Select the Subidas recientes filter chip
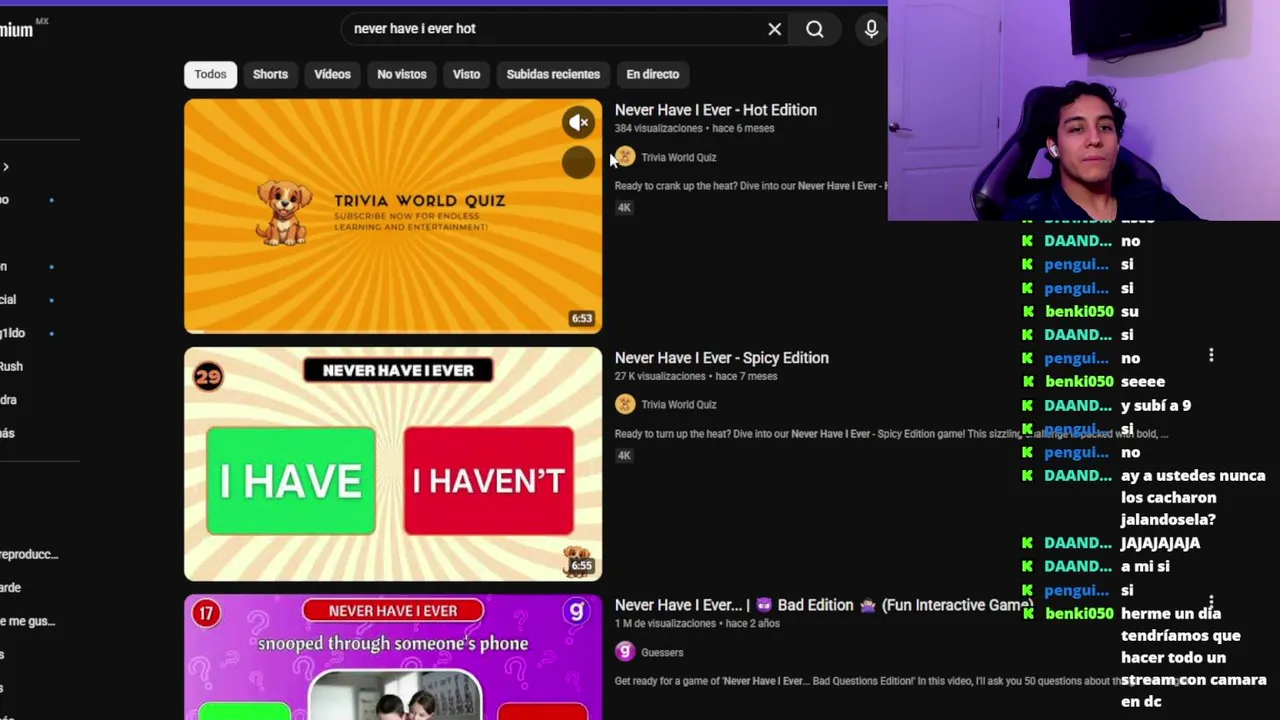The image size is (1280, 720). (553, 74)
